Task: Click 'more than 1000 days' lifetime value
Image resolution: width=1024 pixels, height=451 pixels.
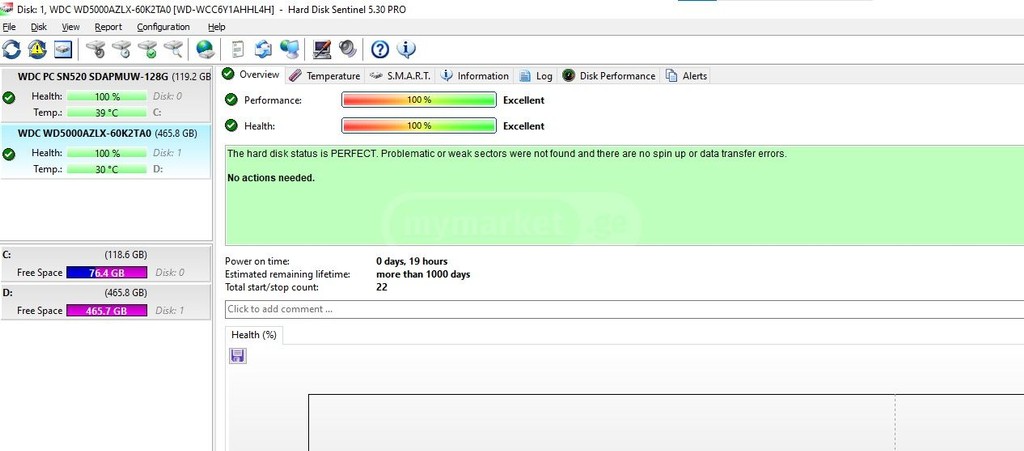Action: pos(423,274)
